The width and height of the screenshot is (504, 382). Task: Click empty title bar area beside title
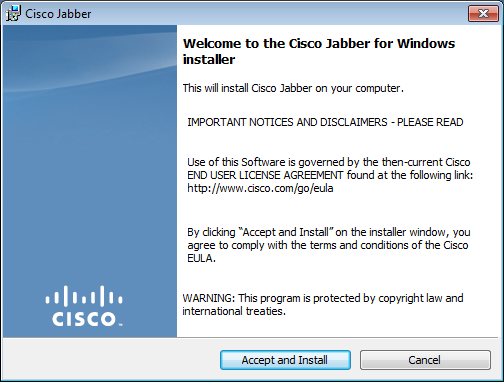tap(277, 14)
